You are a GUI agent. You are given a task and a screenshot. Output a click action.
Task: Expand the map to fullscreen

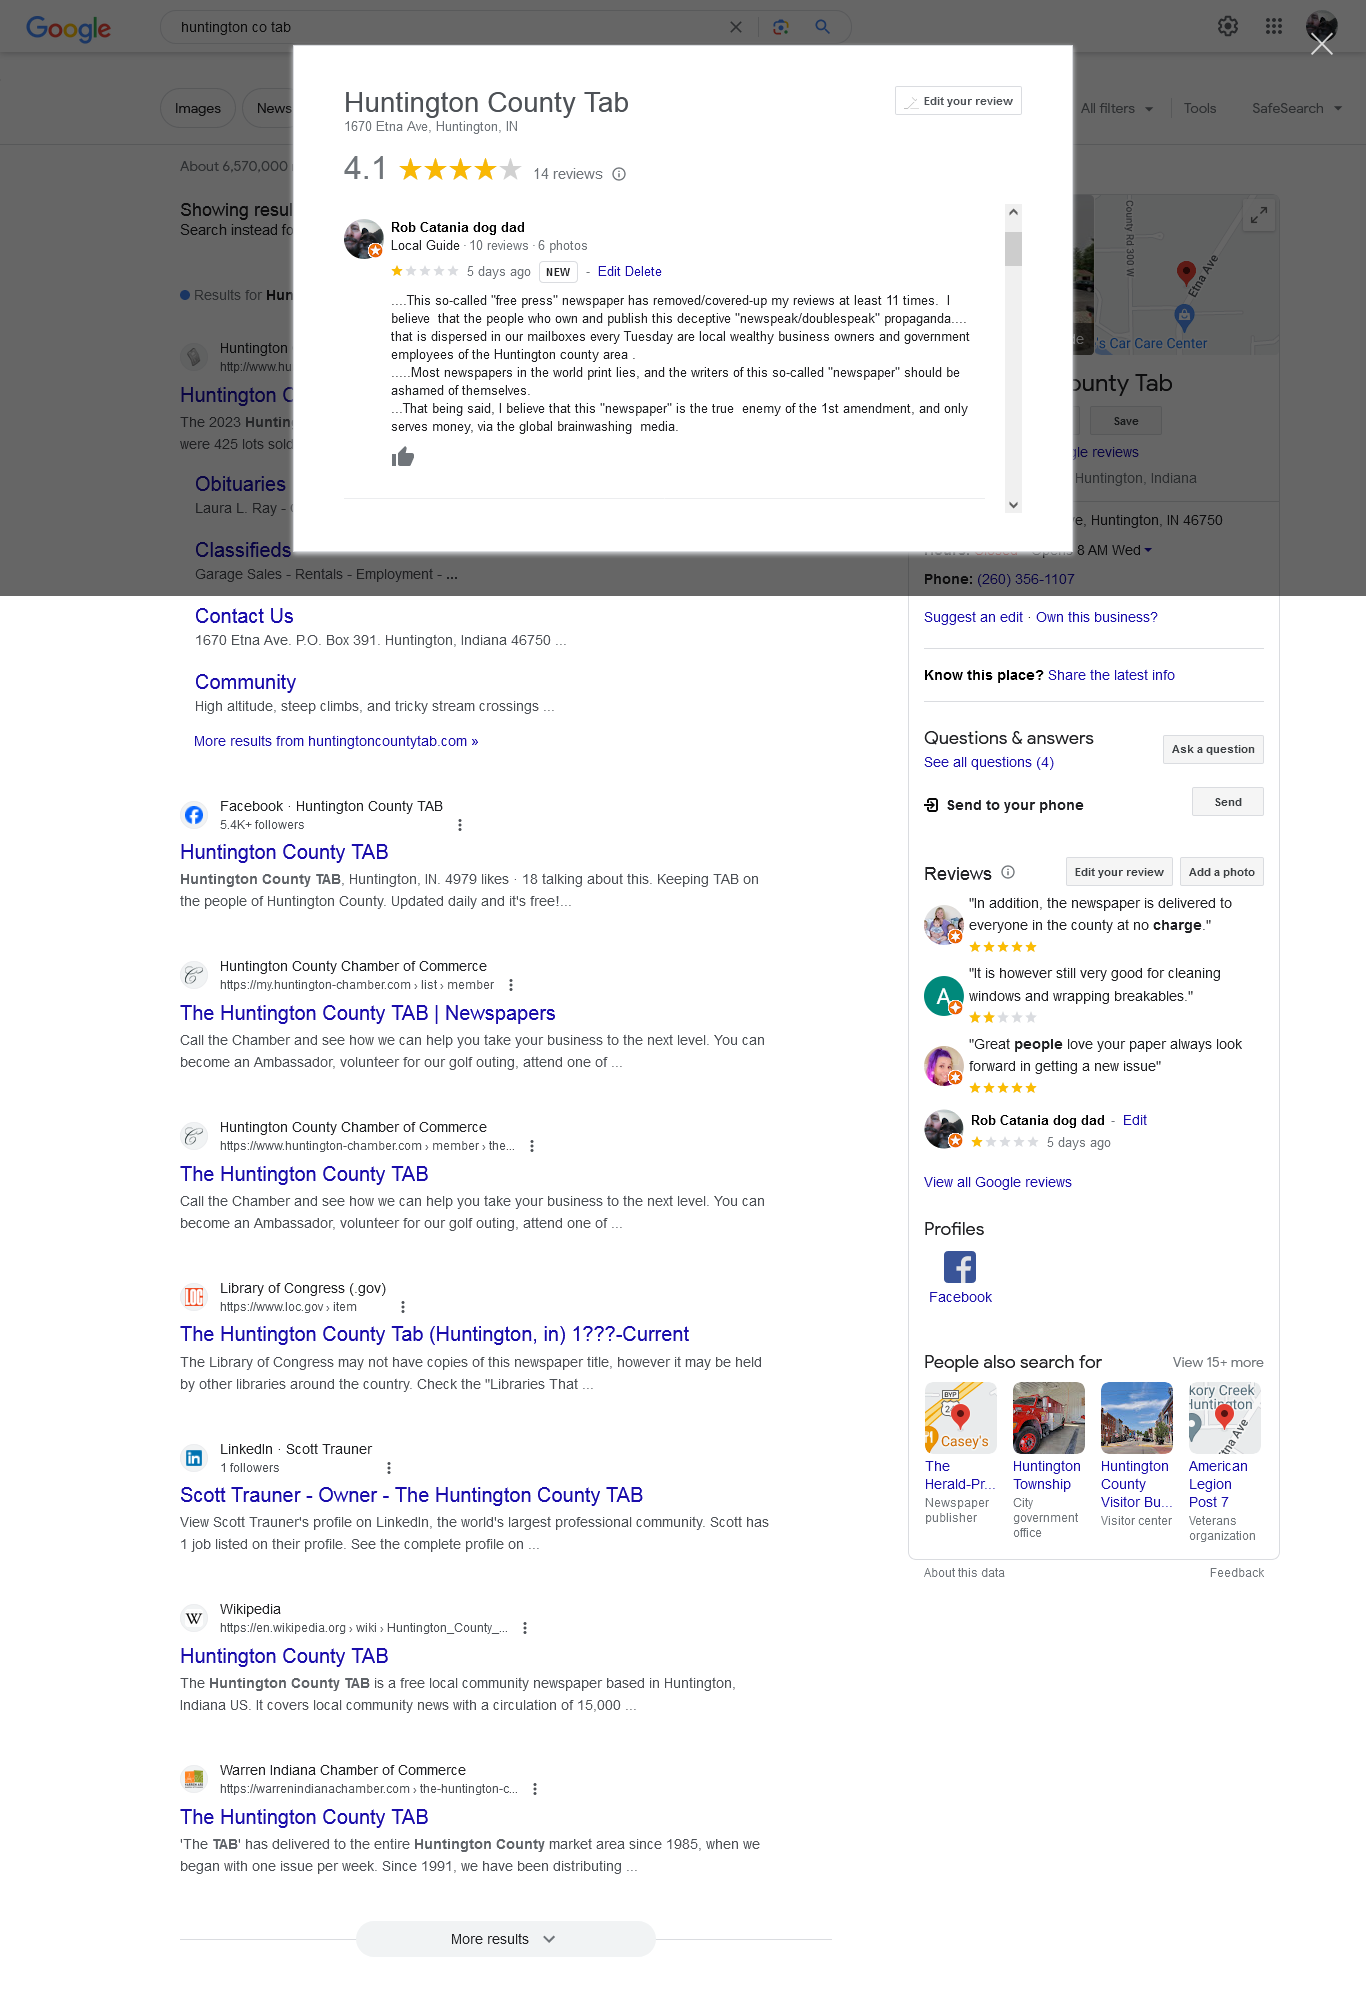point(1259,214)
